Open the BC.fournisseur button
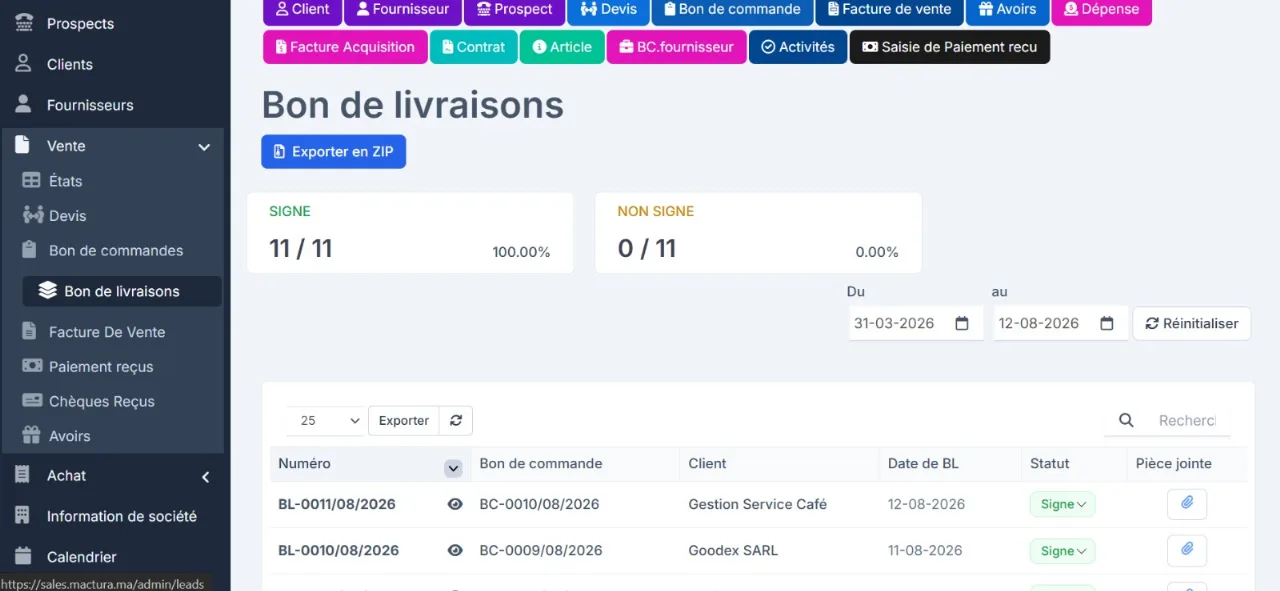The image size is (1280, 591). click(x=676, y=47)
